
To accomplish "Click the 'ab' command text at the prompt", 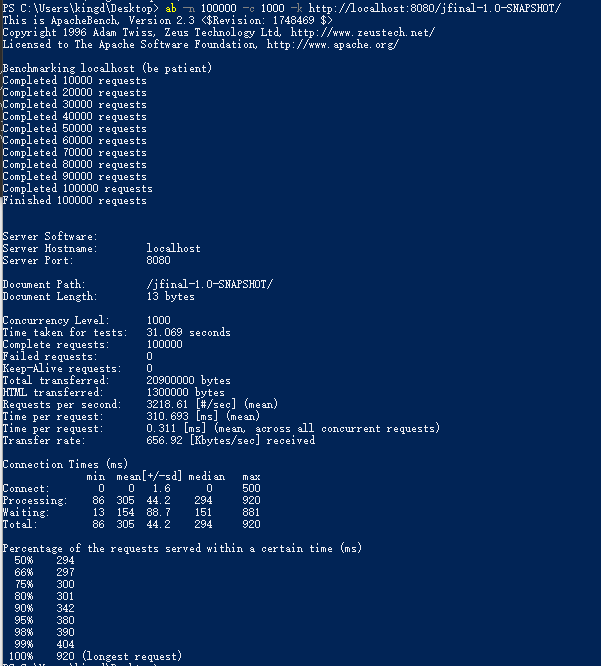I will pos(171,8).
